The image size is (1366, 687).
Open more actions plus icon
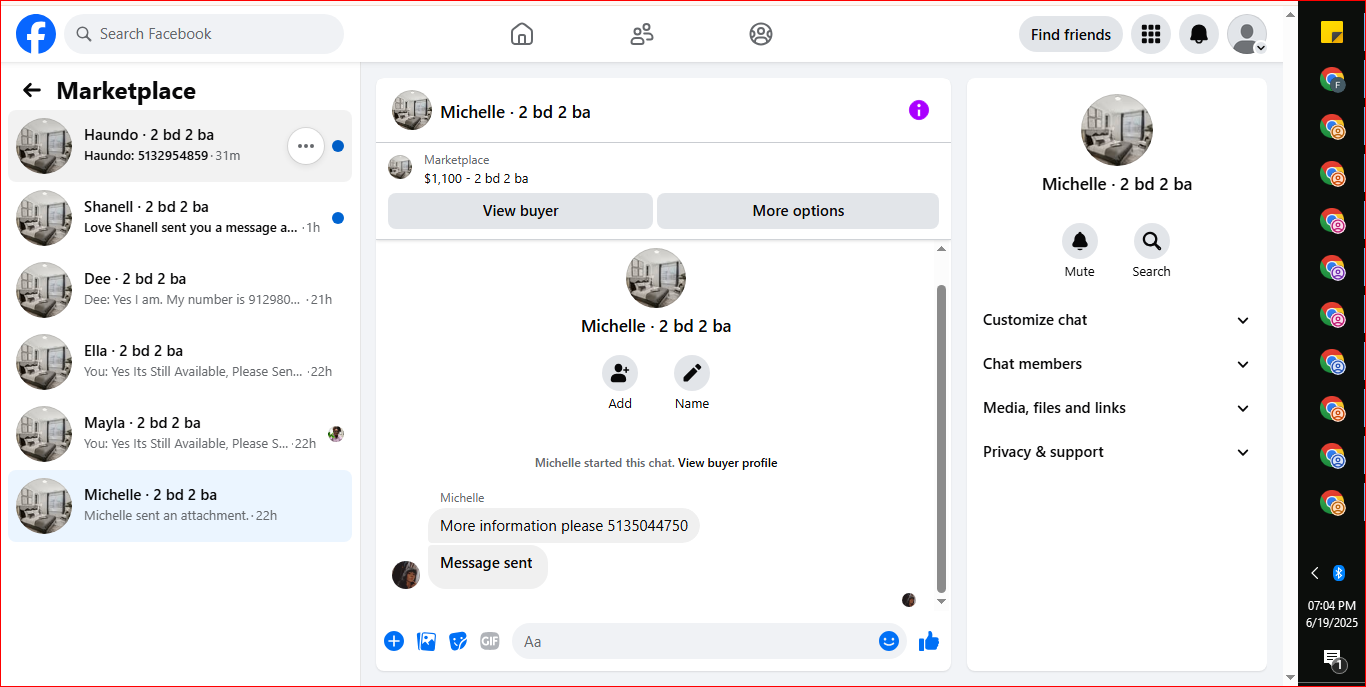[x=394, y=641]
